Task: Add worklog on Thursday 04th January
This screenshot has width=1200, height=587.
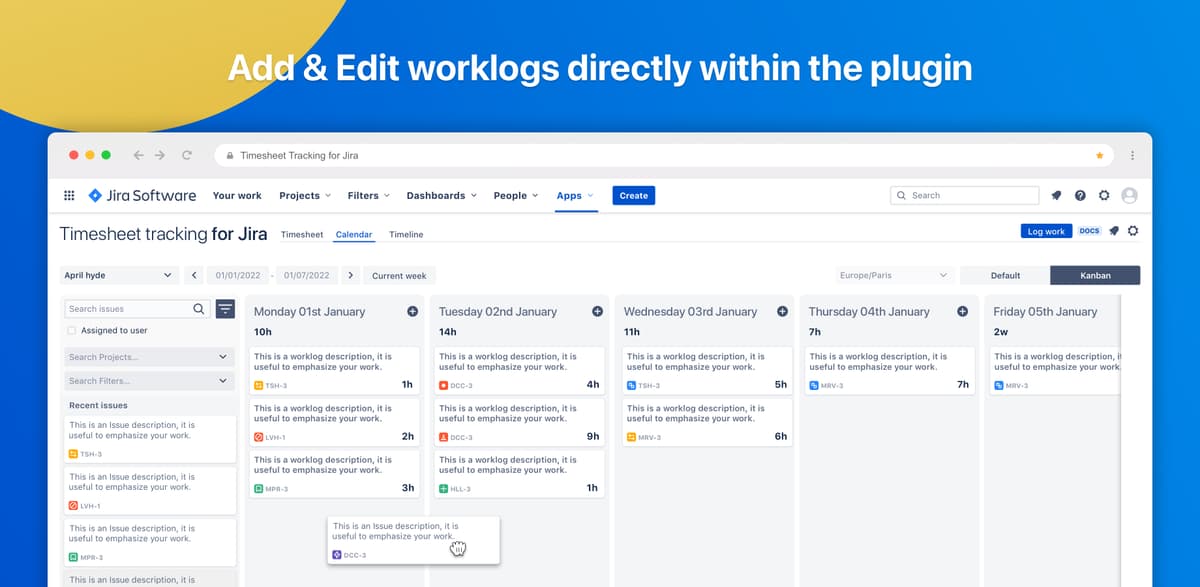Action: click(x=963, y=312)
